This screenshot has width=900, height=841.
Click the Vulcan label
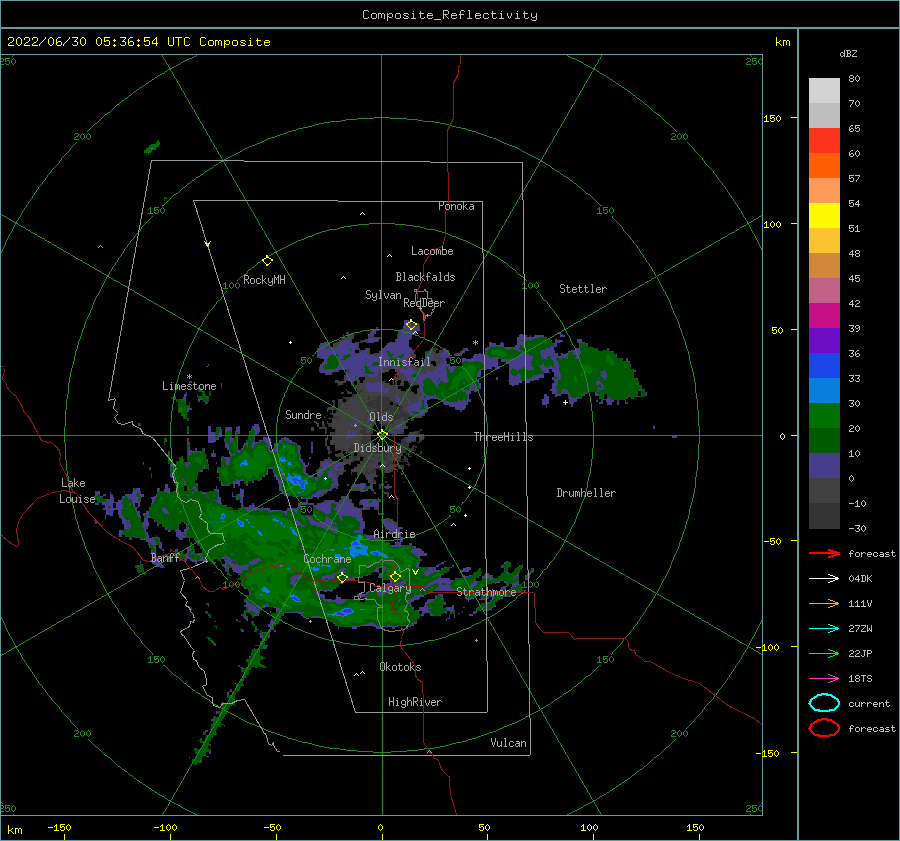[x=508, y=743]
